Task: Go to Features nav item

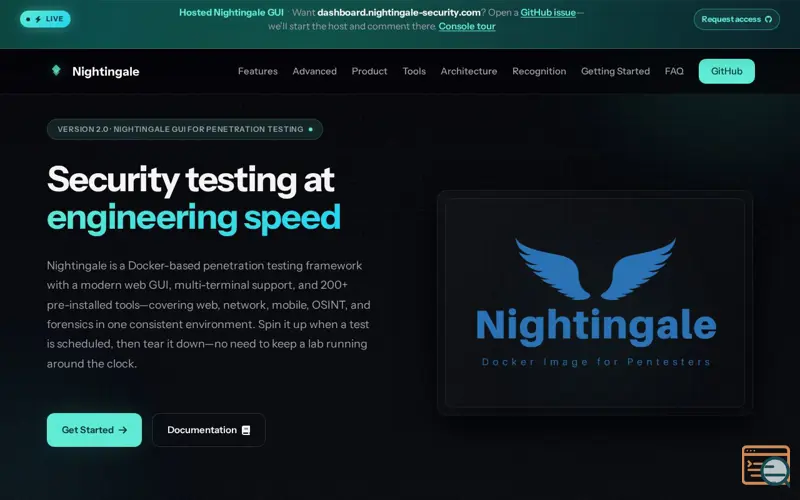Action: pyautogui.click(x=258, y=71)
